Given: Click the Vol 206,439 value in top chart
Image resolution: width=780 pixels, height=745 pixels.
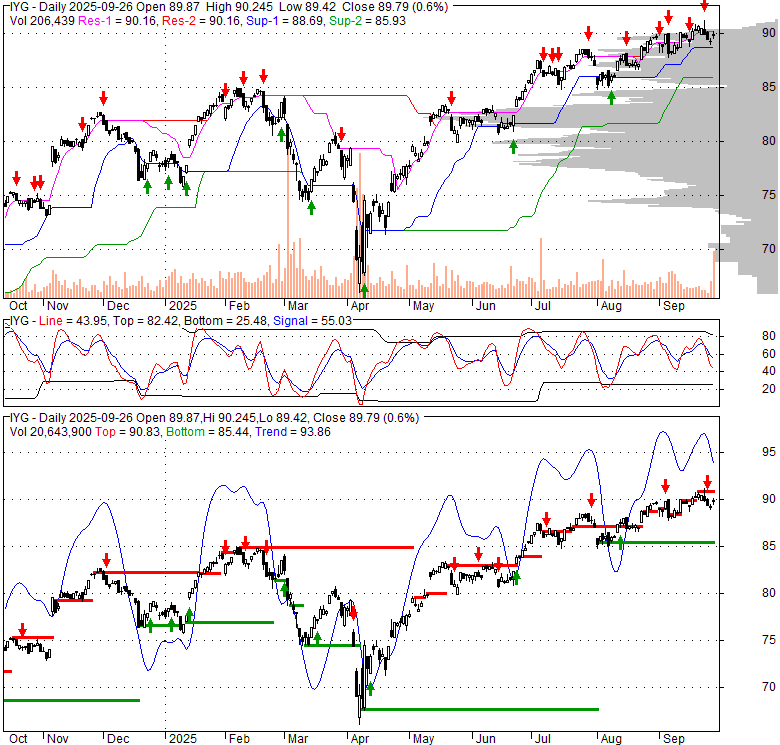Looking at the screenshot, I should pyautogui.click(x=42, y=21).
